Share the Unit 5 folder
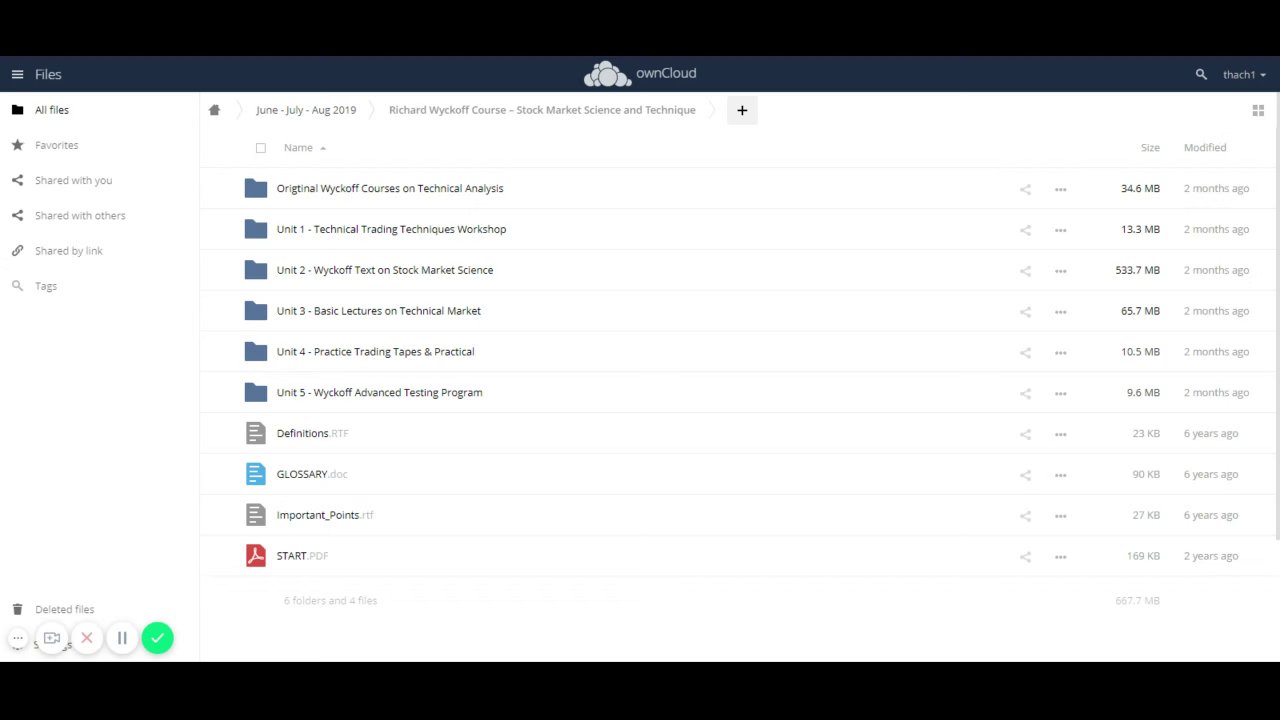This screenshot has width=1280, height=720. pyautogui.click(x=1025, y=394)
